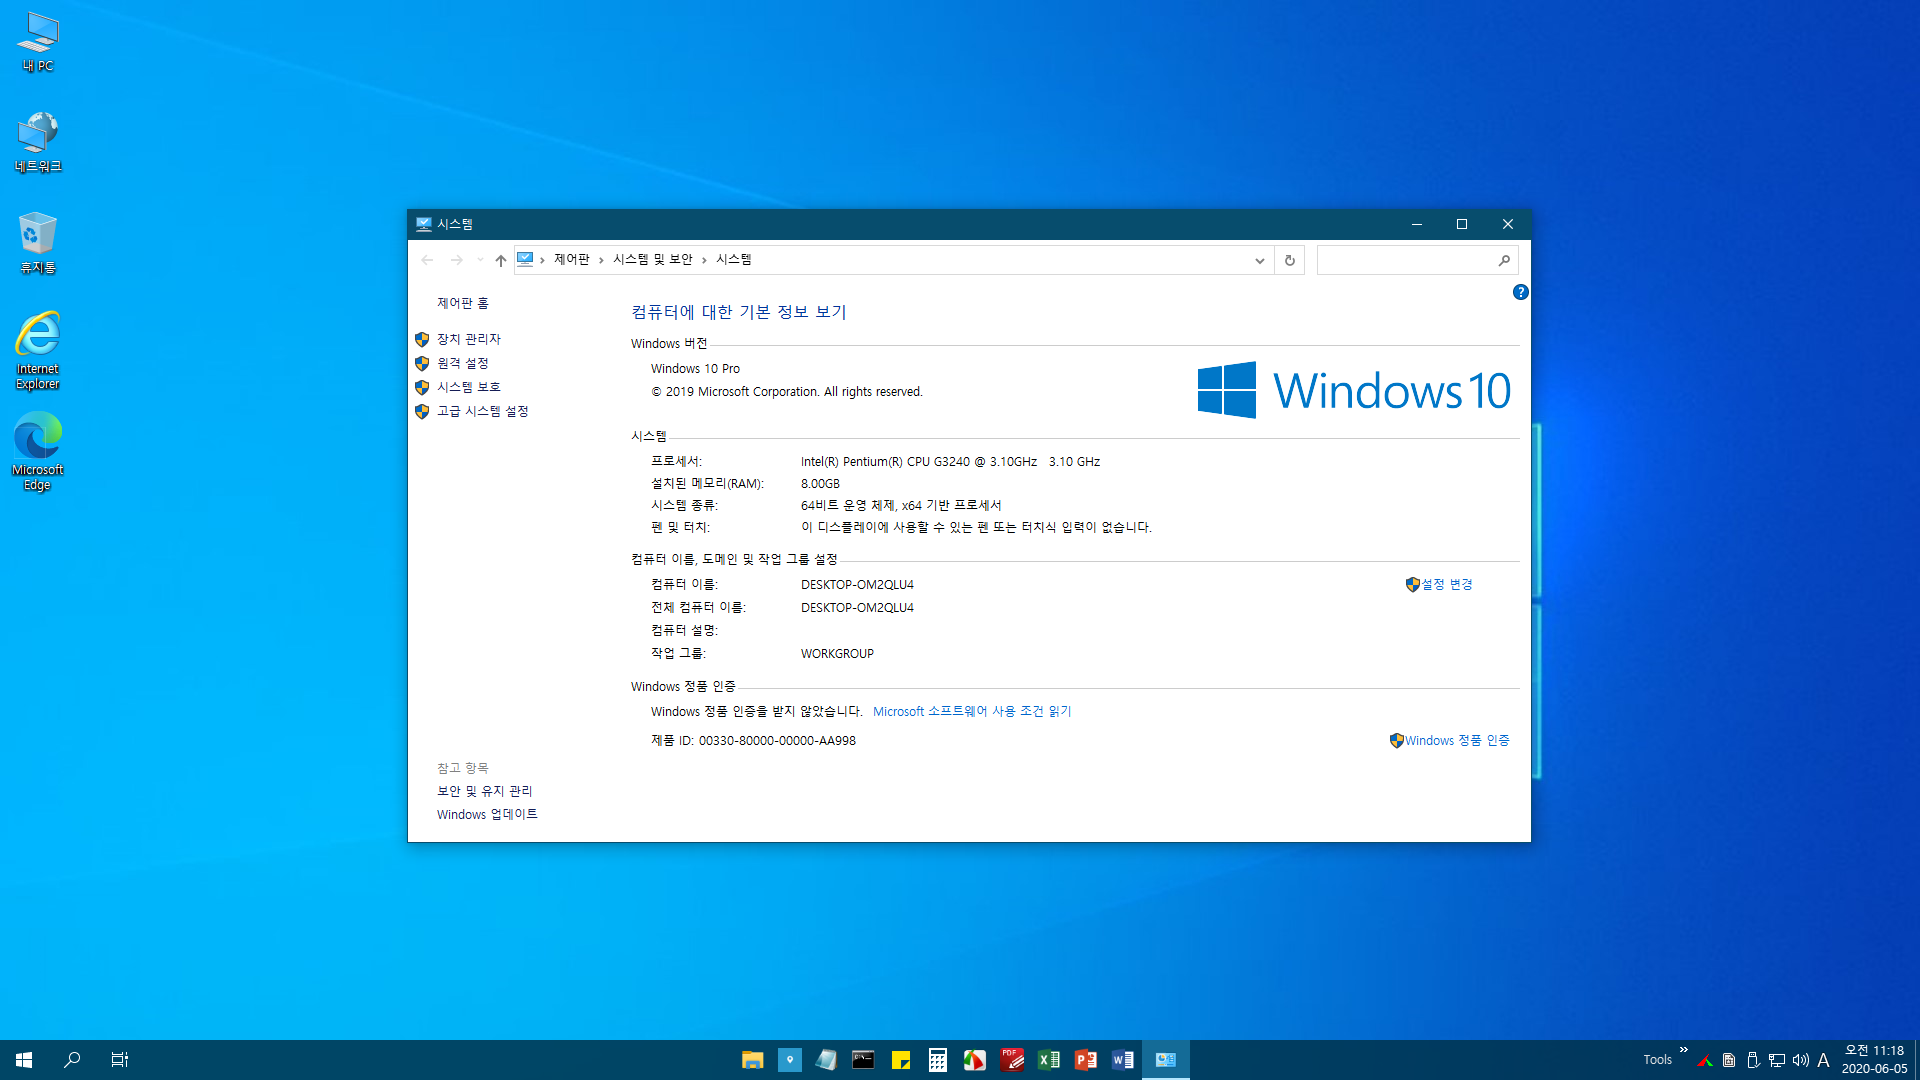Expand chevron after 시스템 및 보안 breadcrumb
Image resolution: width=1920 pixels, height=1080 pixels.
coord(704,260)
